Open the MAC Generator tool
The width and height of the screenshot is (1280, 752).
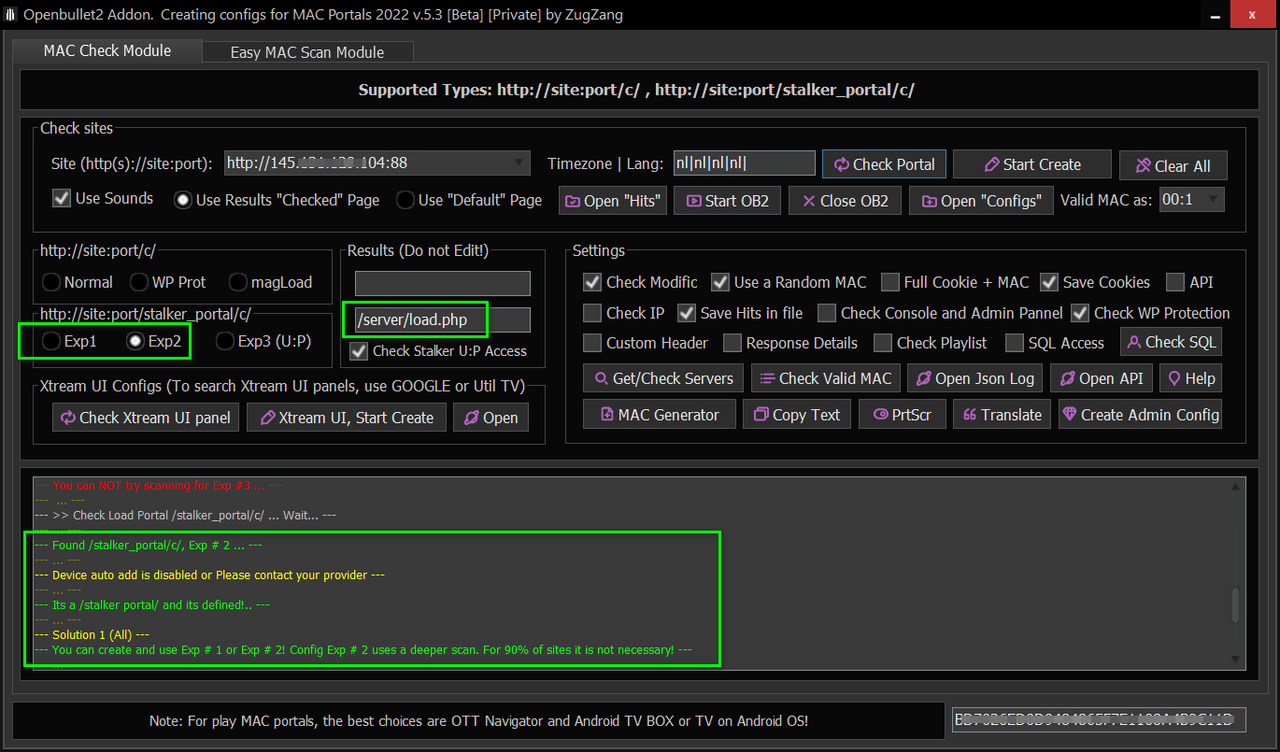[659, 415]
